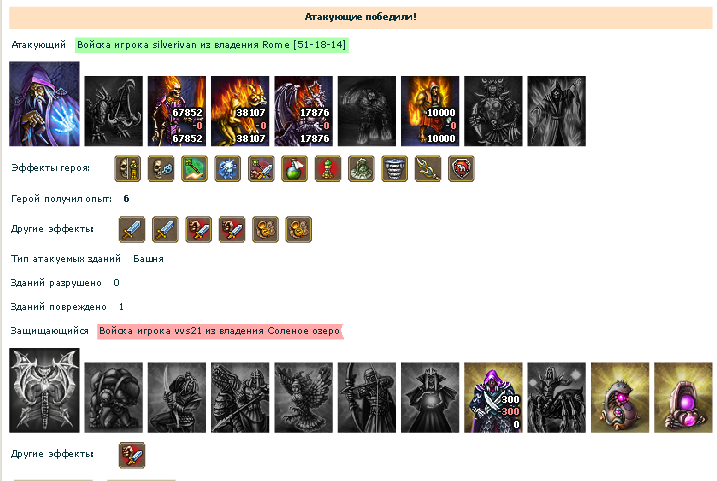Click the trident hero effect icon
Screen dimensions: 717x481
click(x=428, y=169)
